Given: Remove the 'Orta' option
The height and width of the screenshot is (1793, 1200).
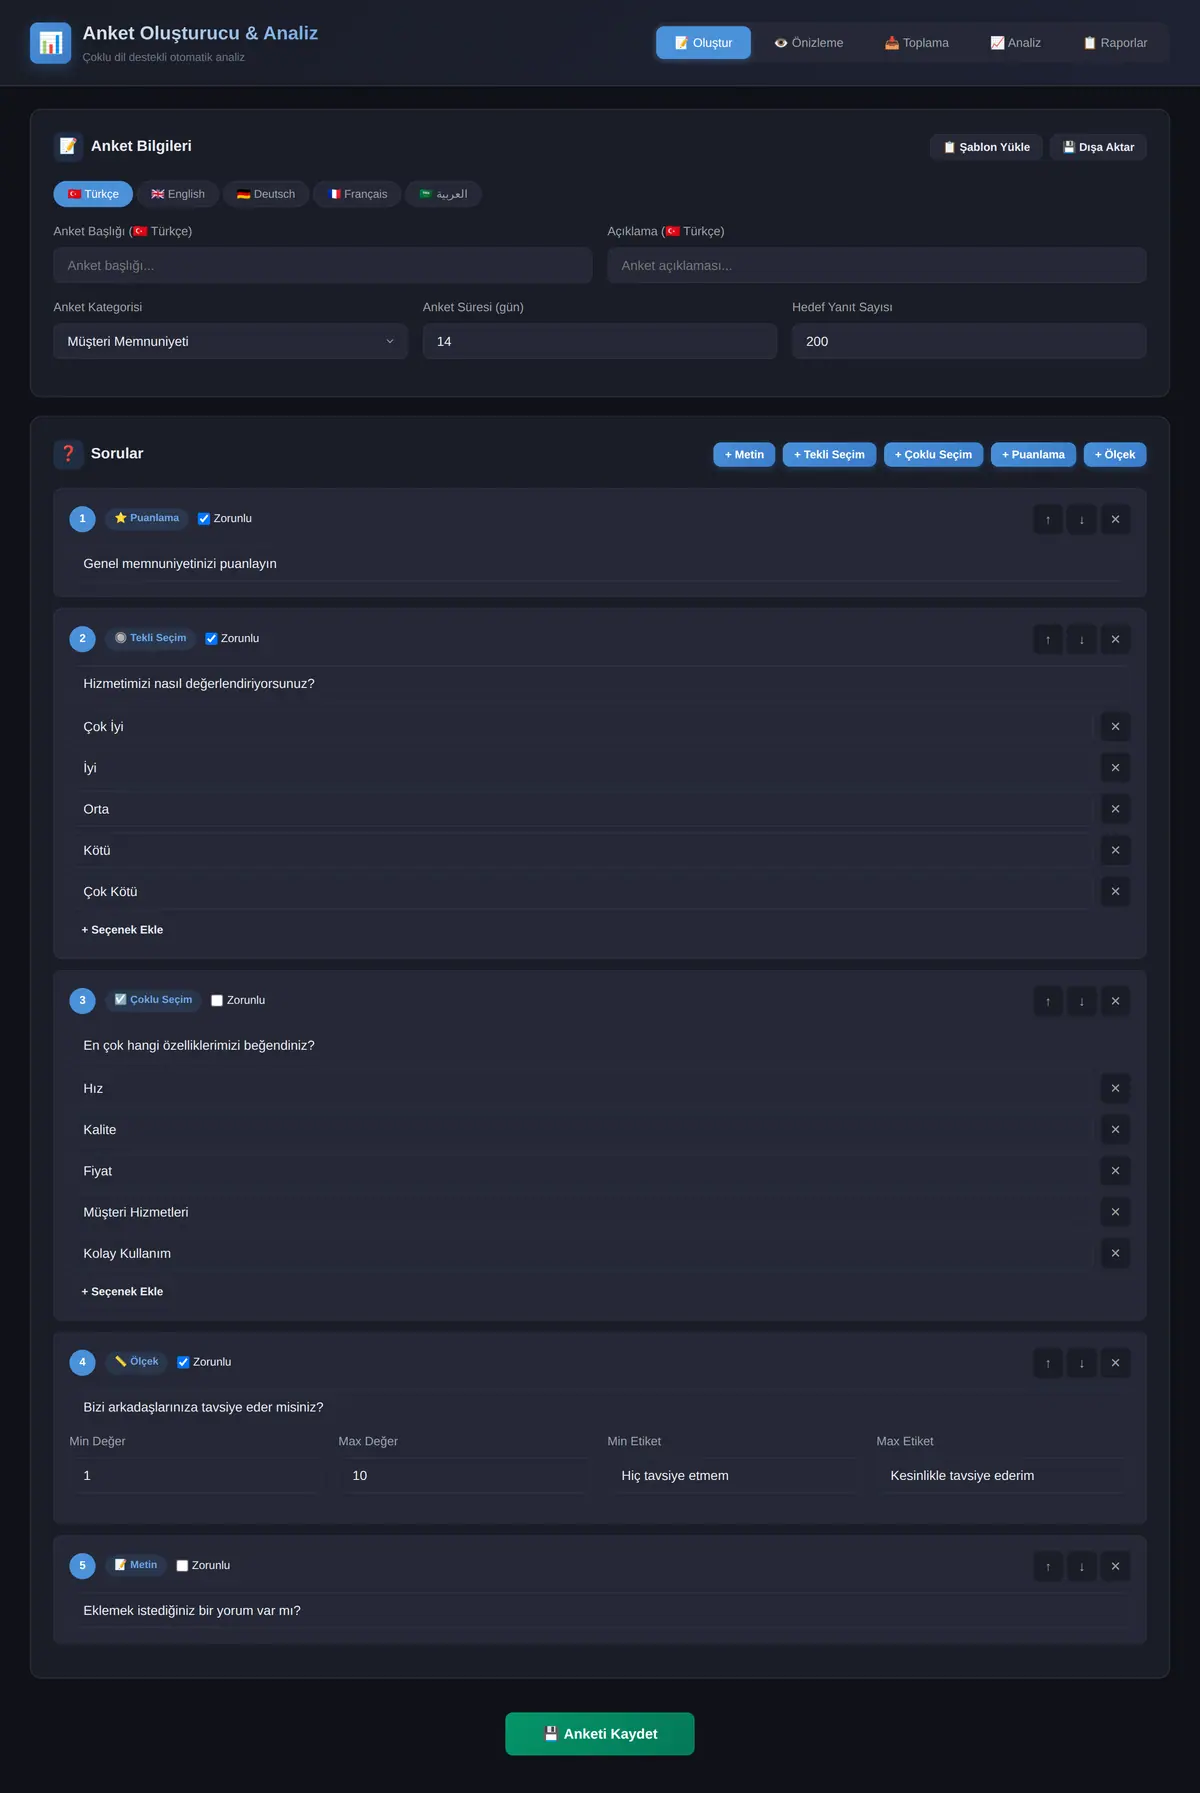Looking at the screenshot, I should click(x=1115, y=809).
